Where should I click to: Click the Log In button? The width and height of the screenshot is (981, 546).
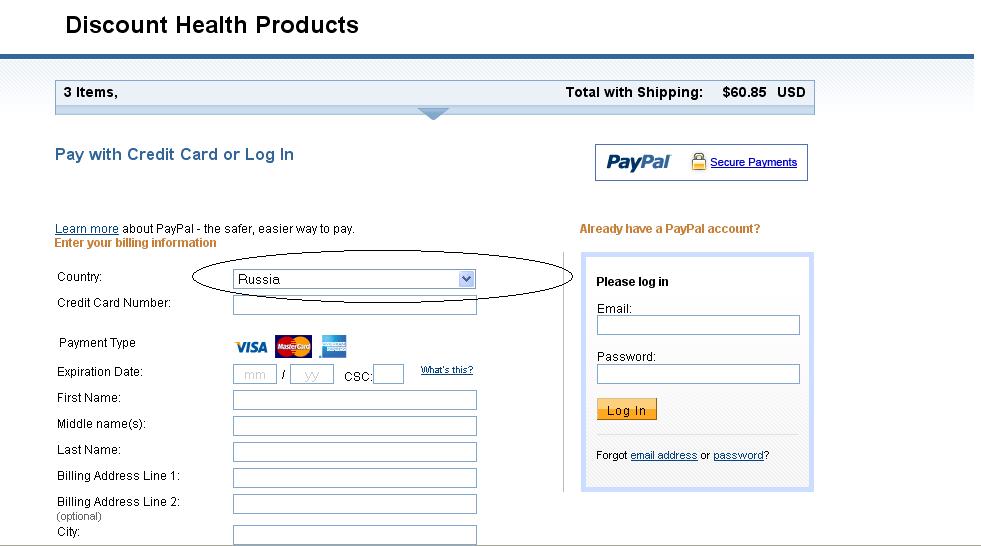click(x=626, y=410)
